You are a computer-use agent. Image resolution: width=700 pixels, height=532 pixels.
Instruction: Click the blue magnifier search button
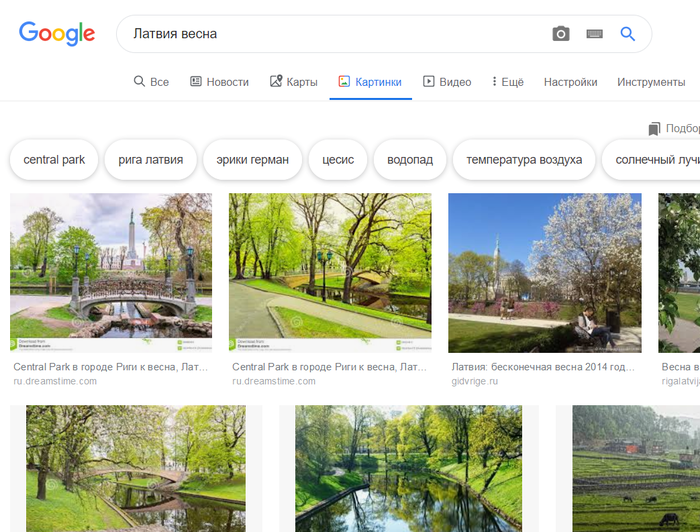(x=628, y=34)
